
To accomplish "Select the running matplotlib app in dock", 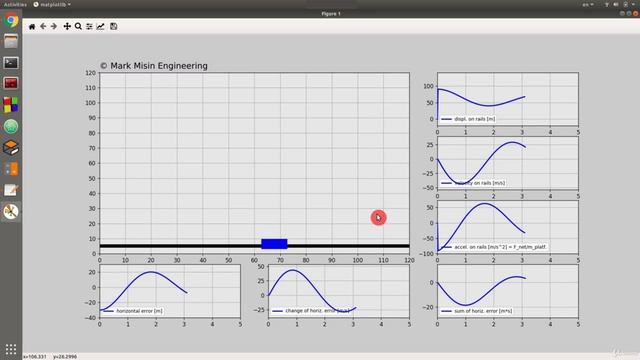I will (11, 211).
